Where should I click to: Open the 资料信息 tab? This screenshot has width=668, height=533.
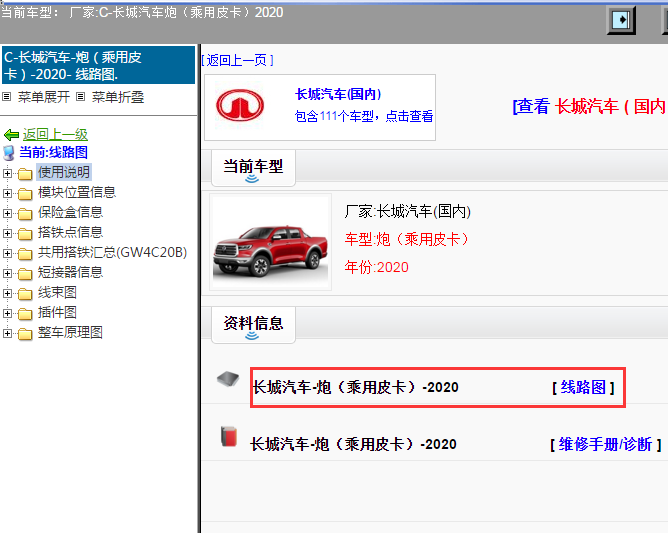coord(253,325)
